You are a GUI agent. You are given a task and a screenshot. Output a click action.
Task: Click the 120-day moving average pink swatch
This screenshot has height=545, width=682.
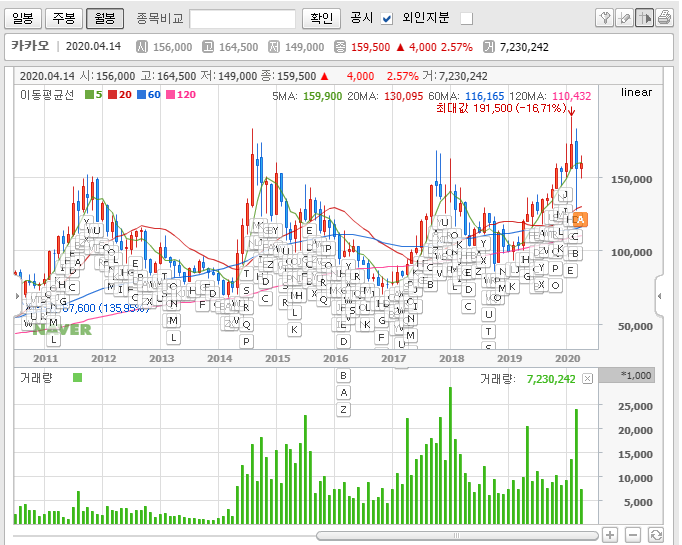tap(170, 94)
